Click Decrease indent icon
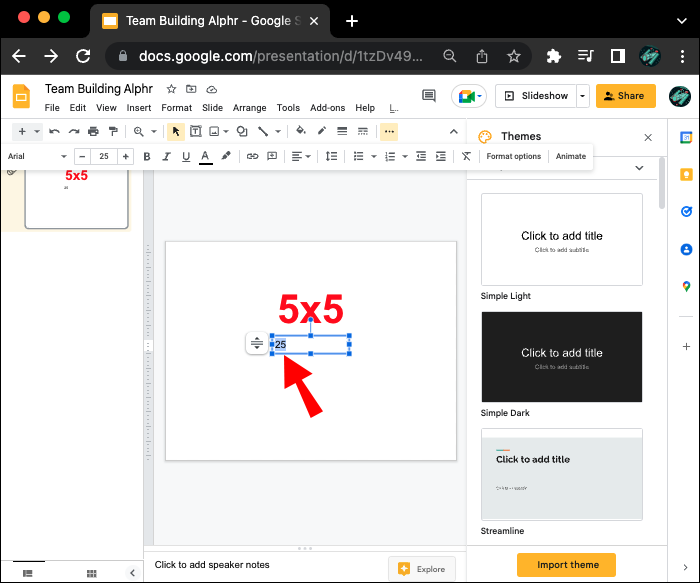 tap(421, 156)
